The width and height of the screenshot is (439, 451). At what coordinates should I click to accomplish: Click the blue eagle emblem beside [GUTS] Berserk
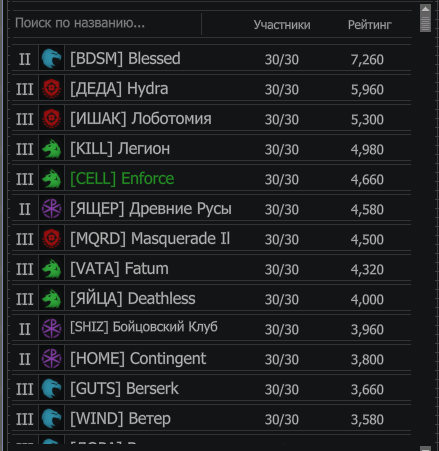[51, 389]
